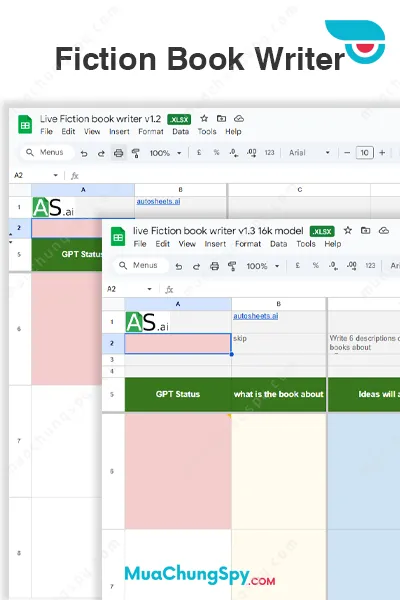Open View menu in v1.2 window
400x600 pixels.
(92, 131)
